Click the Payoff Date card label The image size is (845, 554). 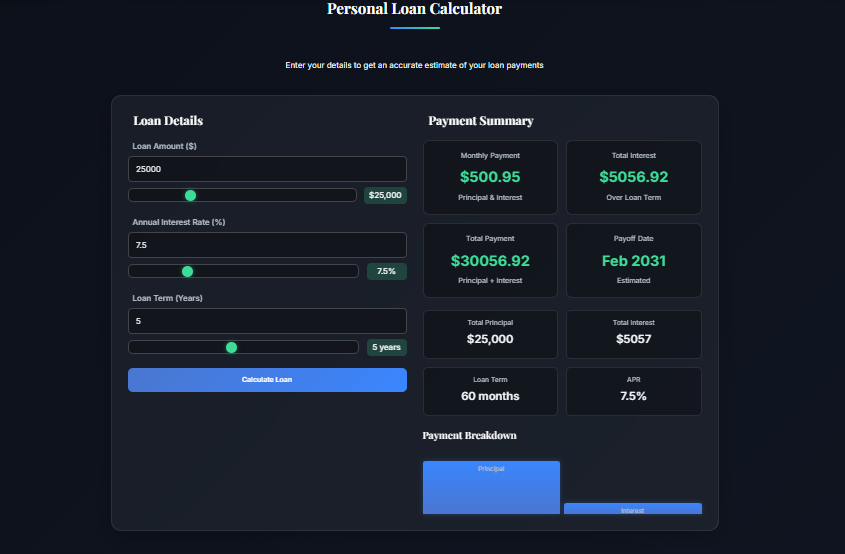click(x=634, y=239)
